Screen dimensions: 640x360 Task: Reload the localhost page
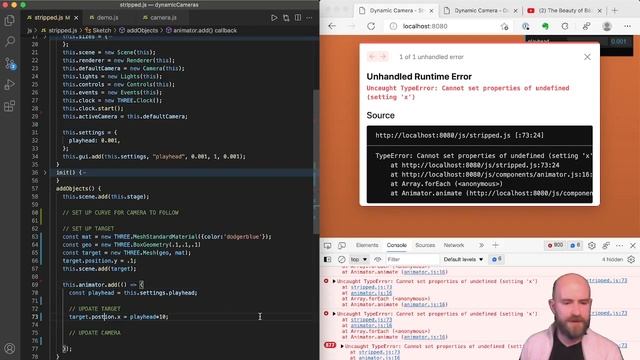point(371,26)
